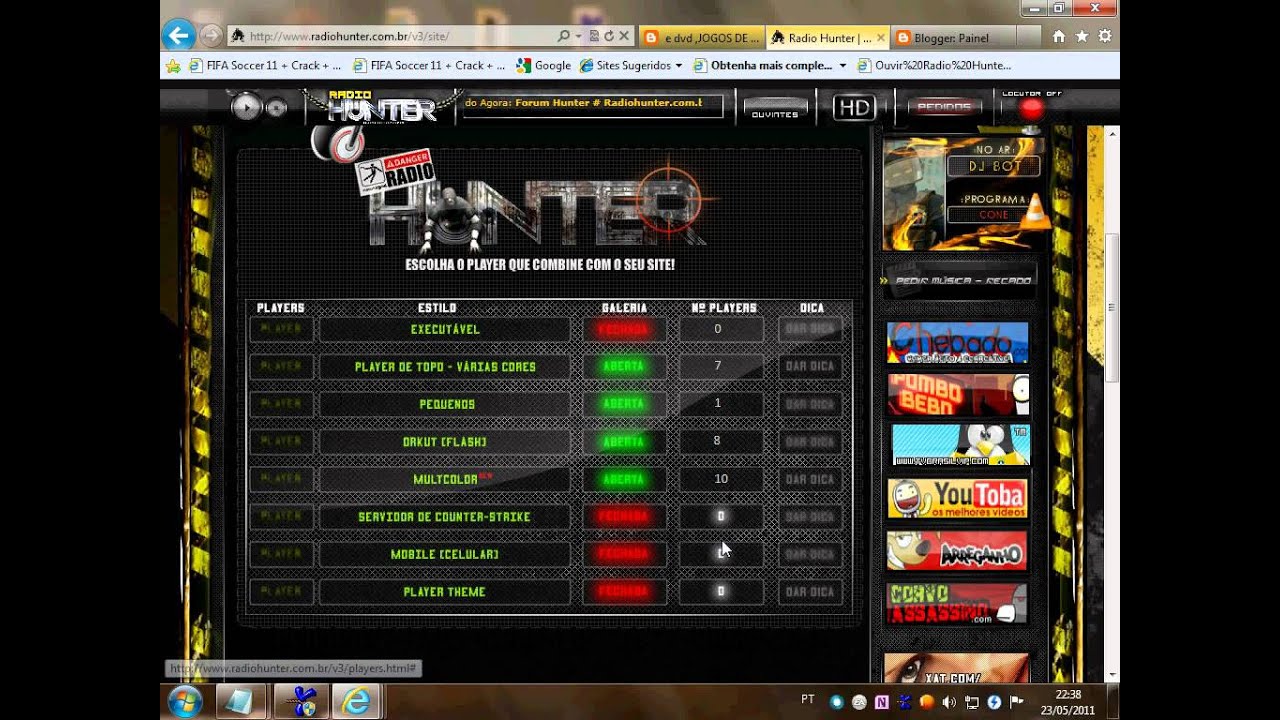This screenshot has height=720, width=1280.
Task: Open the Windows Start button
Action: coord(185,702)
